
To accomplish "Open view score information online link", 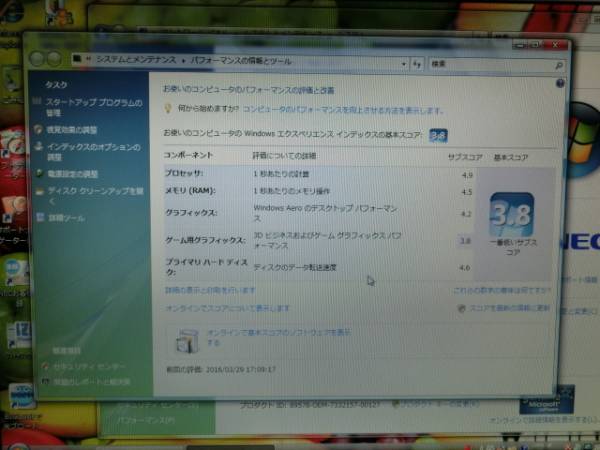I will (228, 308).
